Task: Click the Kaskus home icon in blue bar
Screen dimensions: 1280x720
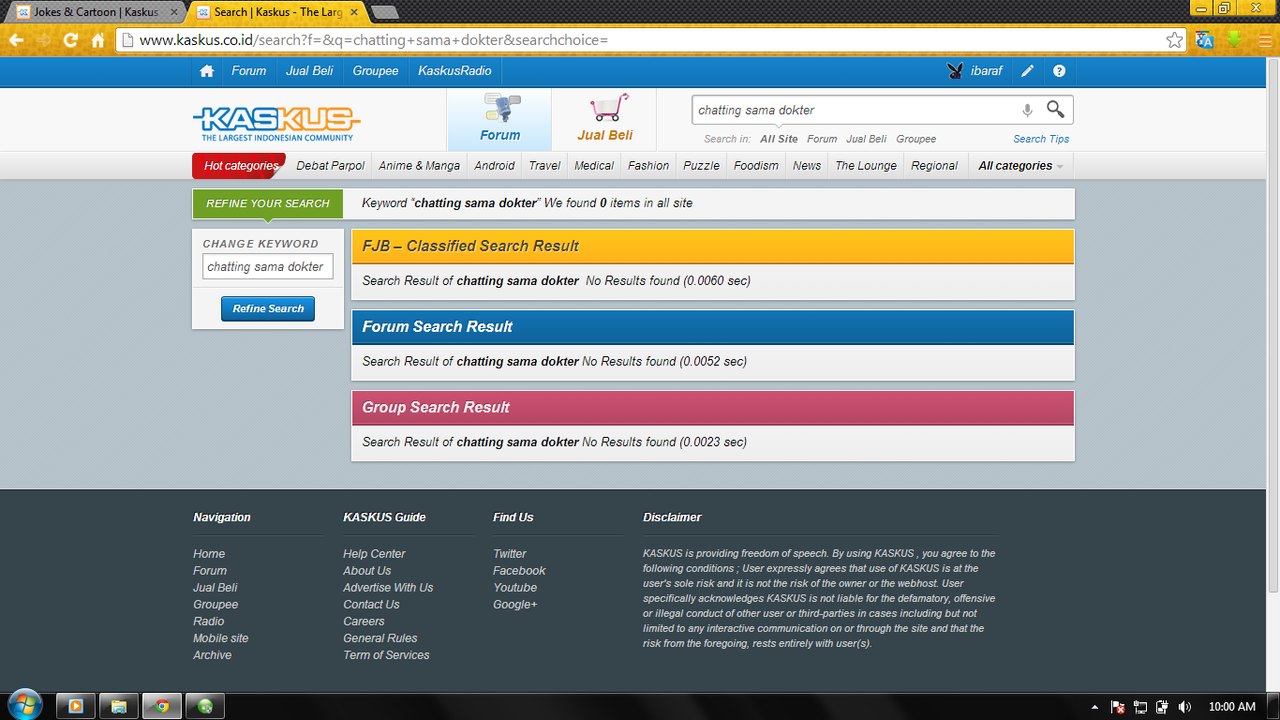Action: click(x=207, y=71)
